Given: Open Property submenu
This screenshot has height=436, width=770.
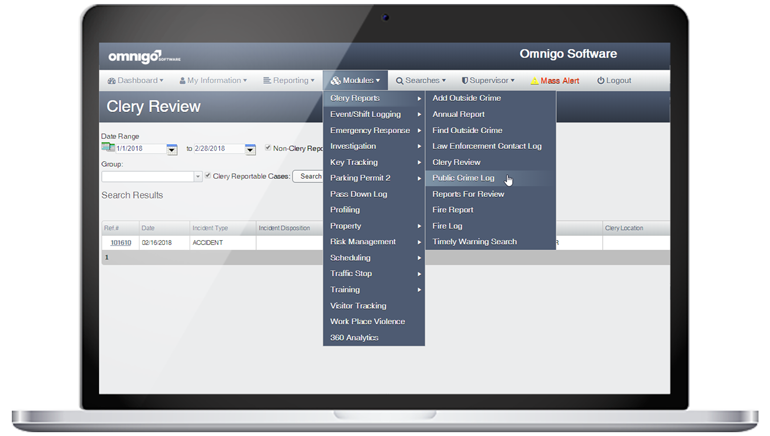Looking at the screenshot, I should pyautogui.click(x=374, y=226).
